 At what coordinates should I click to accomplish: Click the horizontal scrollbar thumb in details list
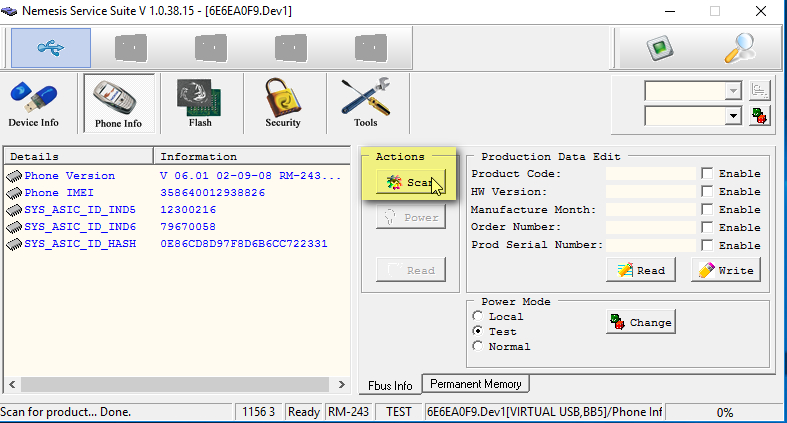pos(175,384)
